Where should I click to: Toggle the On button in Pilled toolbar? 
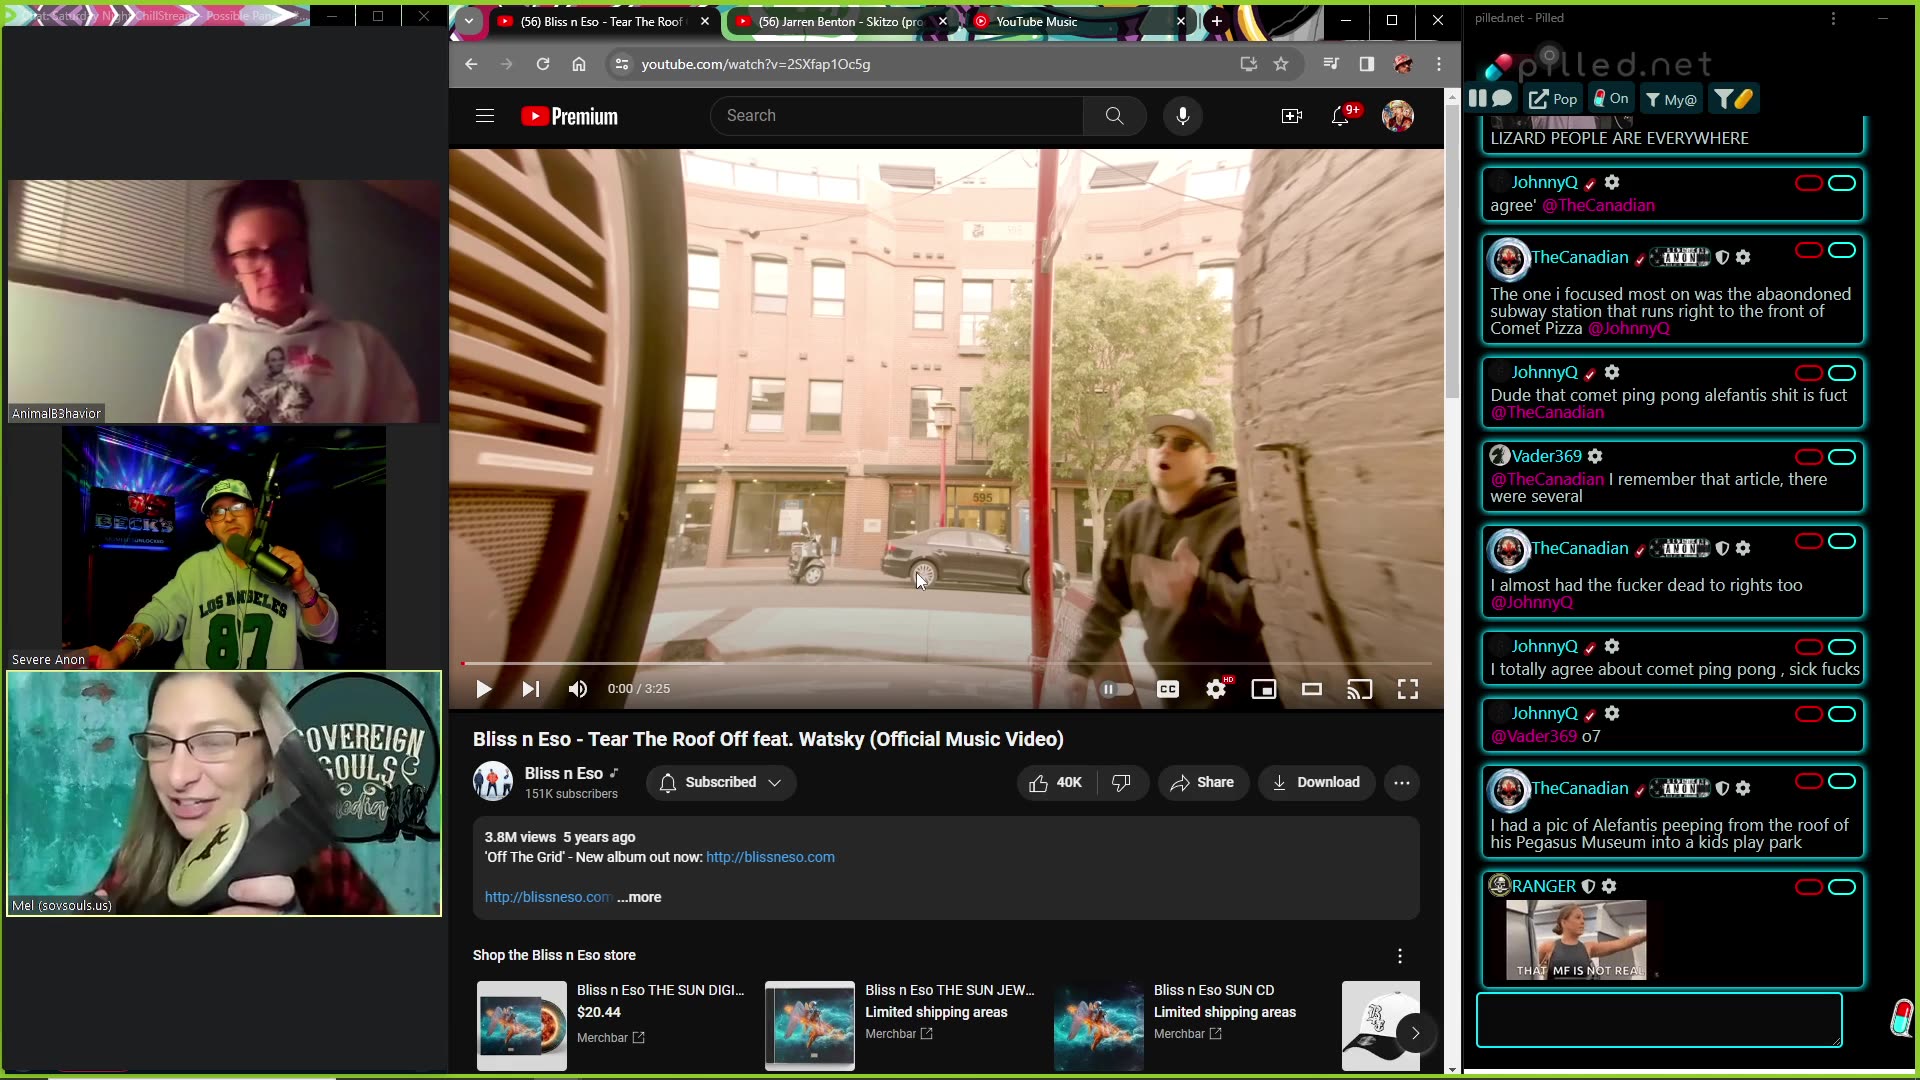coord(1611,98)
